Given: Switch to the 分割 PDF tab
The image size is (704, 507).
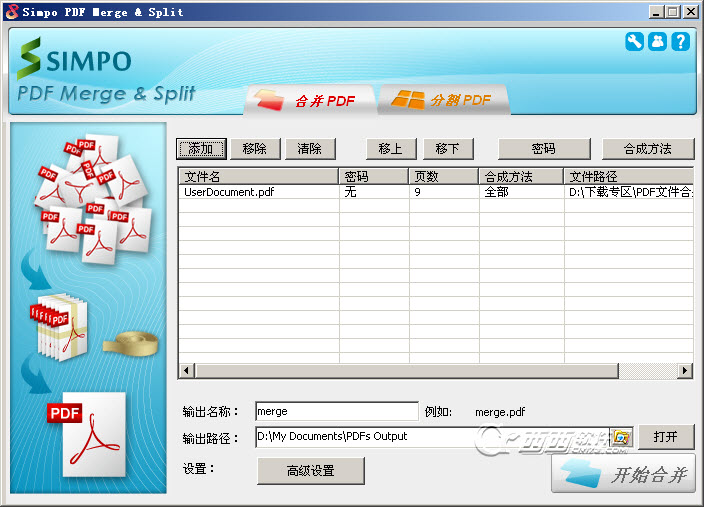Looking at the screenshot, I should (x=444, y=100).
